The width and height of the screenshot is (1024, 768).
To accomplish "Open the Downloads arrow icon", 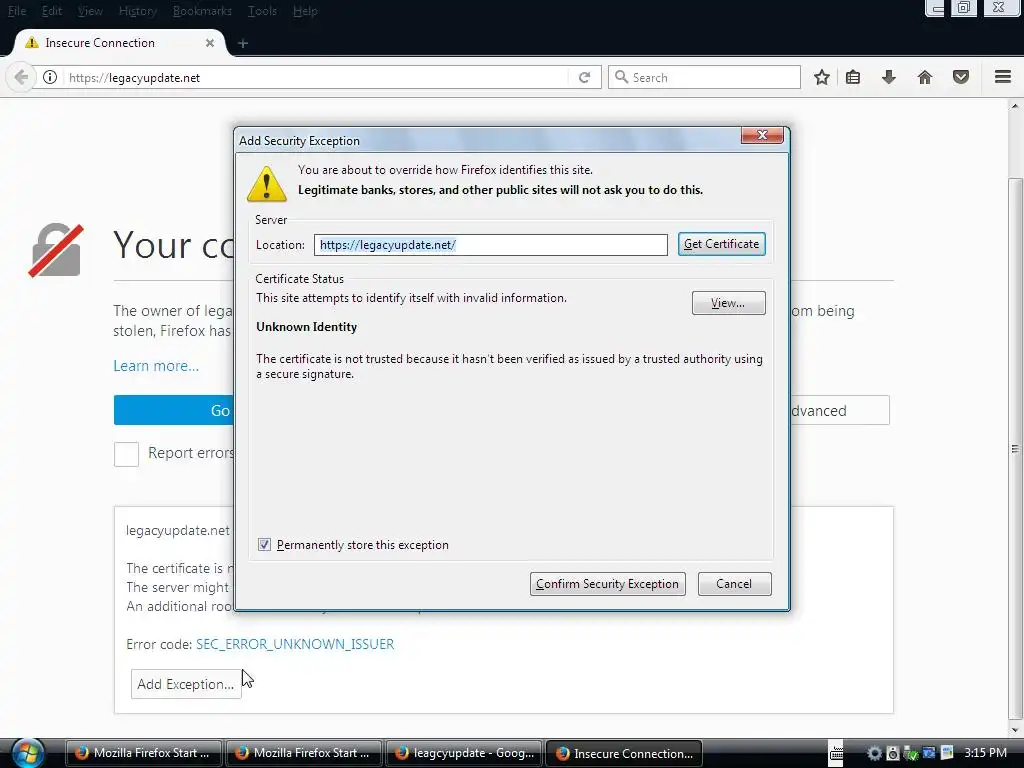I will click(889, 78).
